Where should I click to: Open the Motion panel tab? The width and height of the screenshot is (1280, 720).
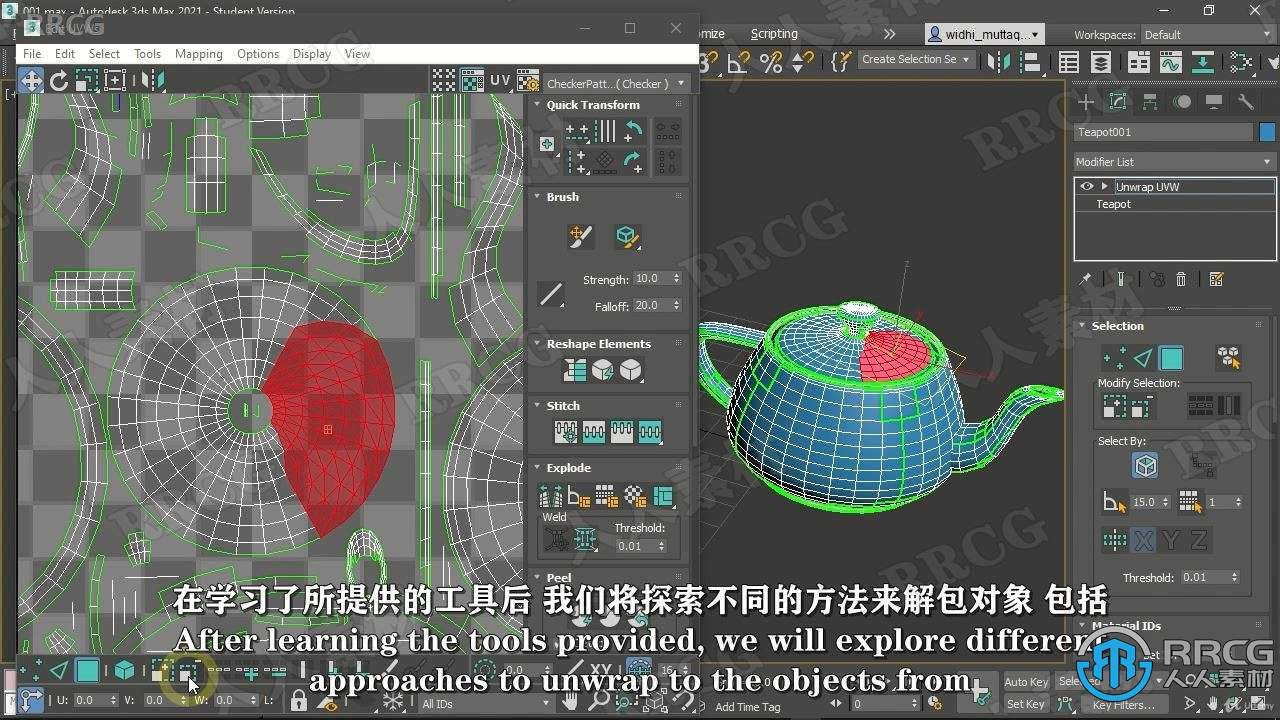tap(1182, 102)
